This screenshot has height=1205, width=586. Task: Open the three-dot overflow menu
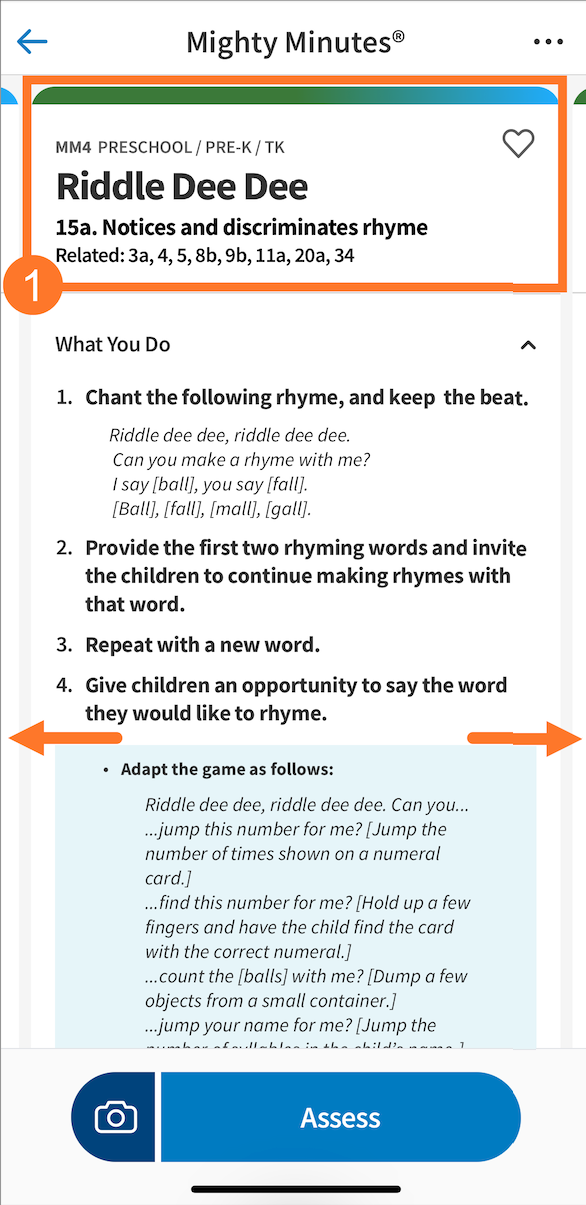tap(548, 41)
